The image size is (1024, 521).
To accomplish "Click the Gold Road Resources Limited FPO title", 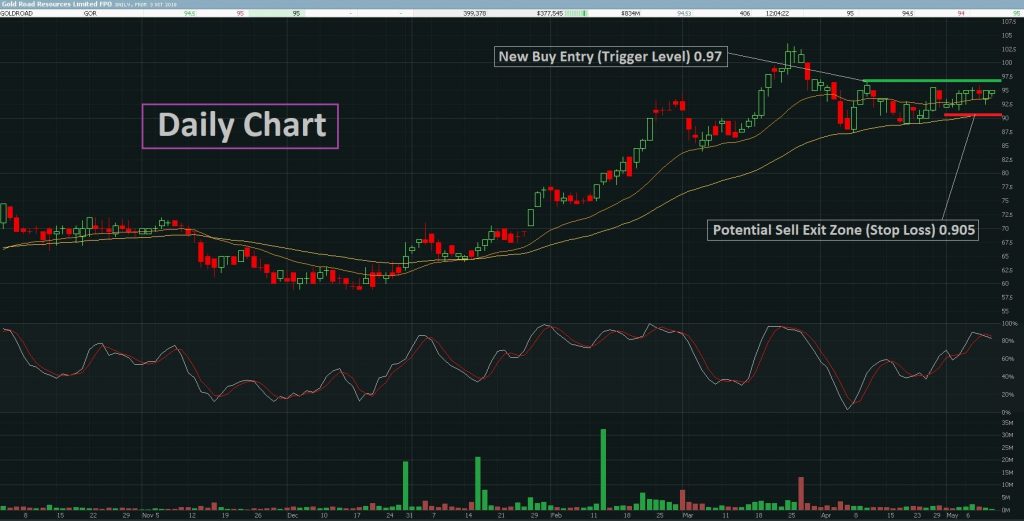I will click(x=56, y=4).
